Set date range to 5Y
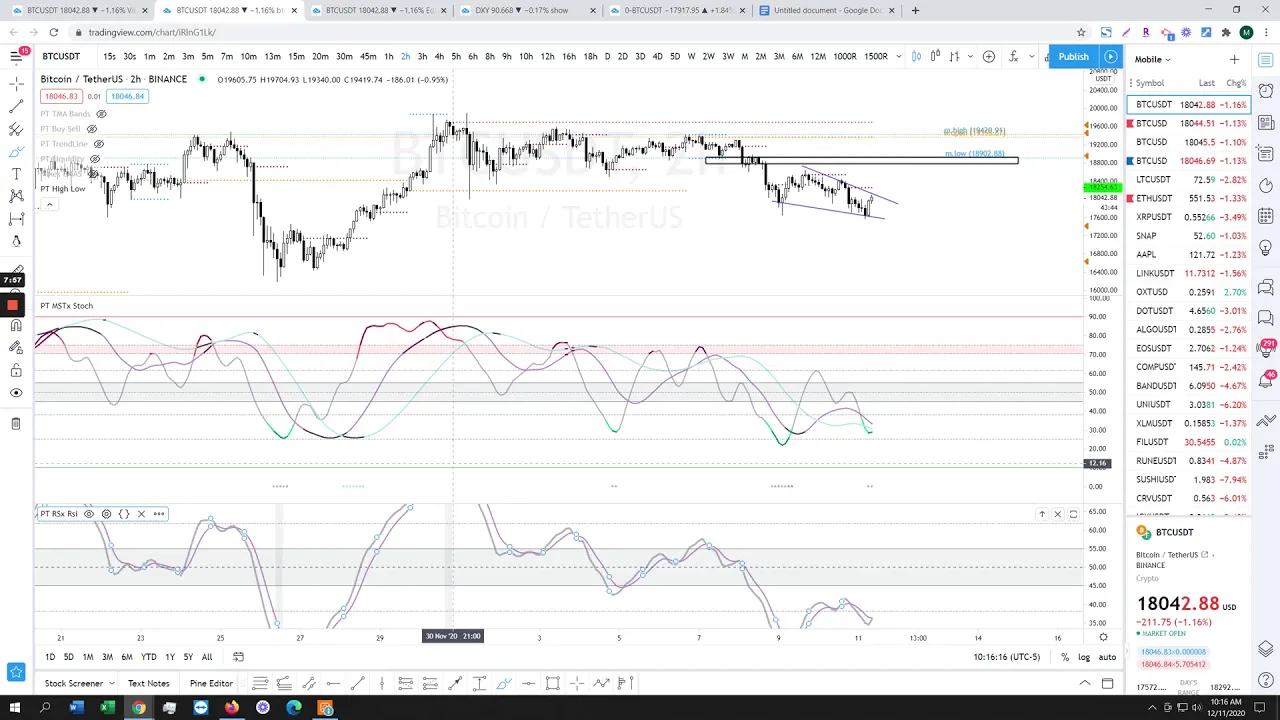 tap(187, 657)
